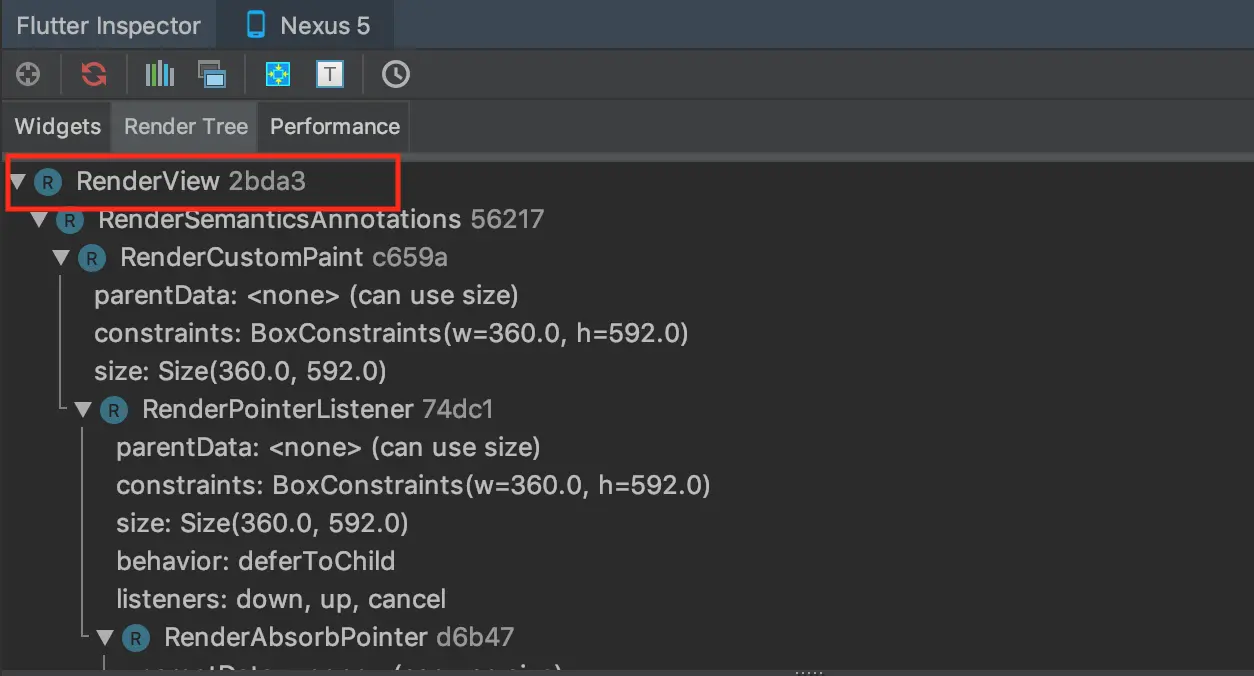The height and width of the screenshot is (676, 1254).
Task: Enable Slow Animations with the clock icon
Action: pyautogui.click(x=395, y=74)
